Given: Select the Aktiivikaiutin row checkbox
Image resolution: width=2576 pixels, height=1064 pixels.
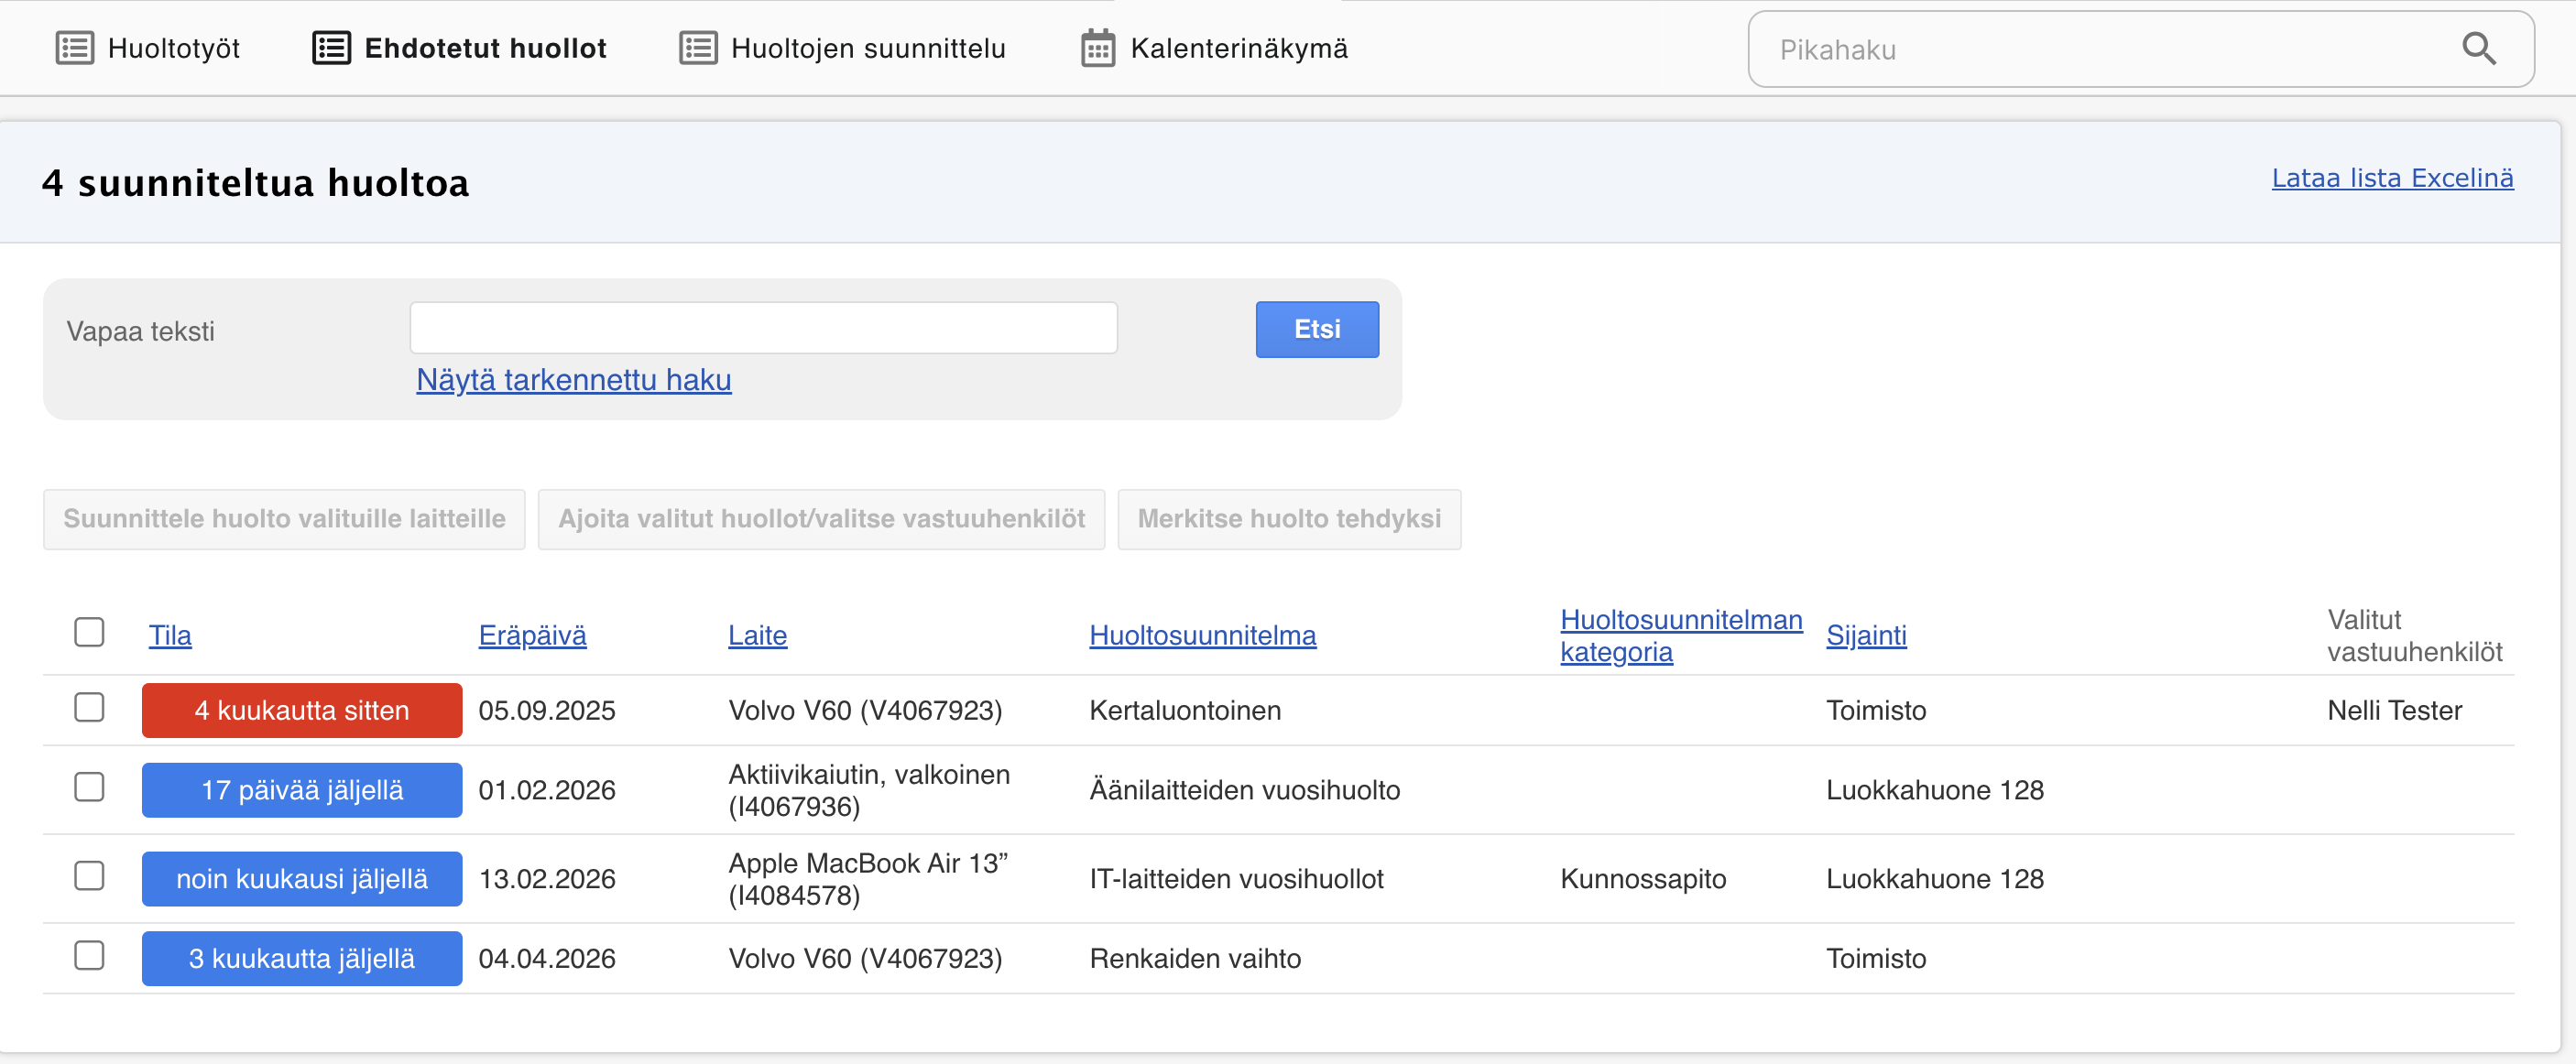Looking at the screenshot, I should click(89, 787).
